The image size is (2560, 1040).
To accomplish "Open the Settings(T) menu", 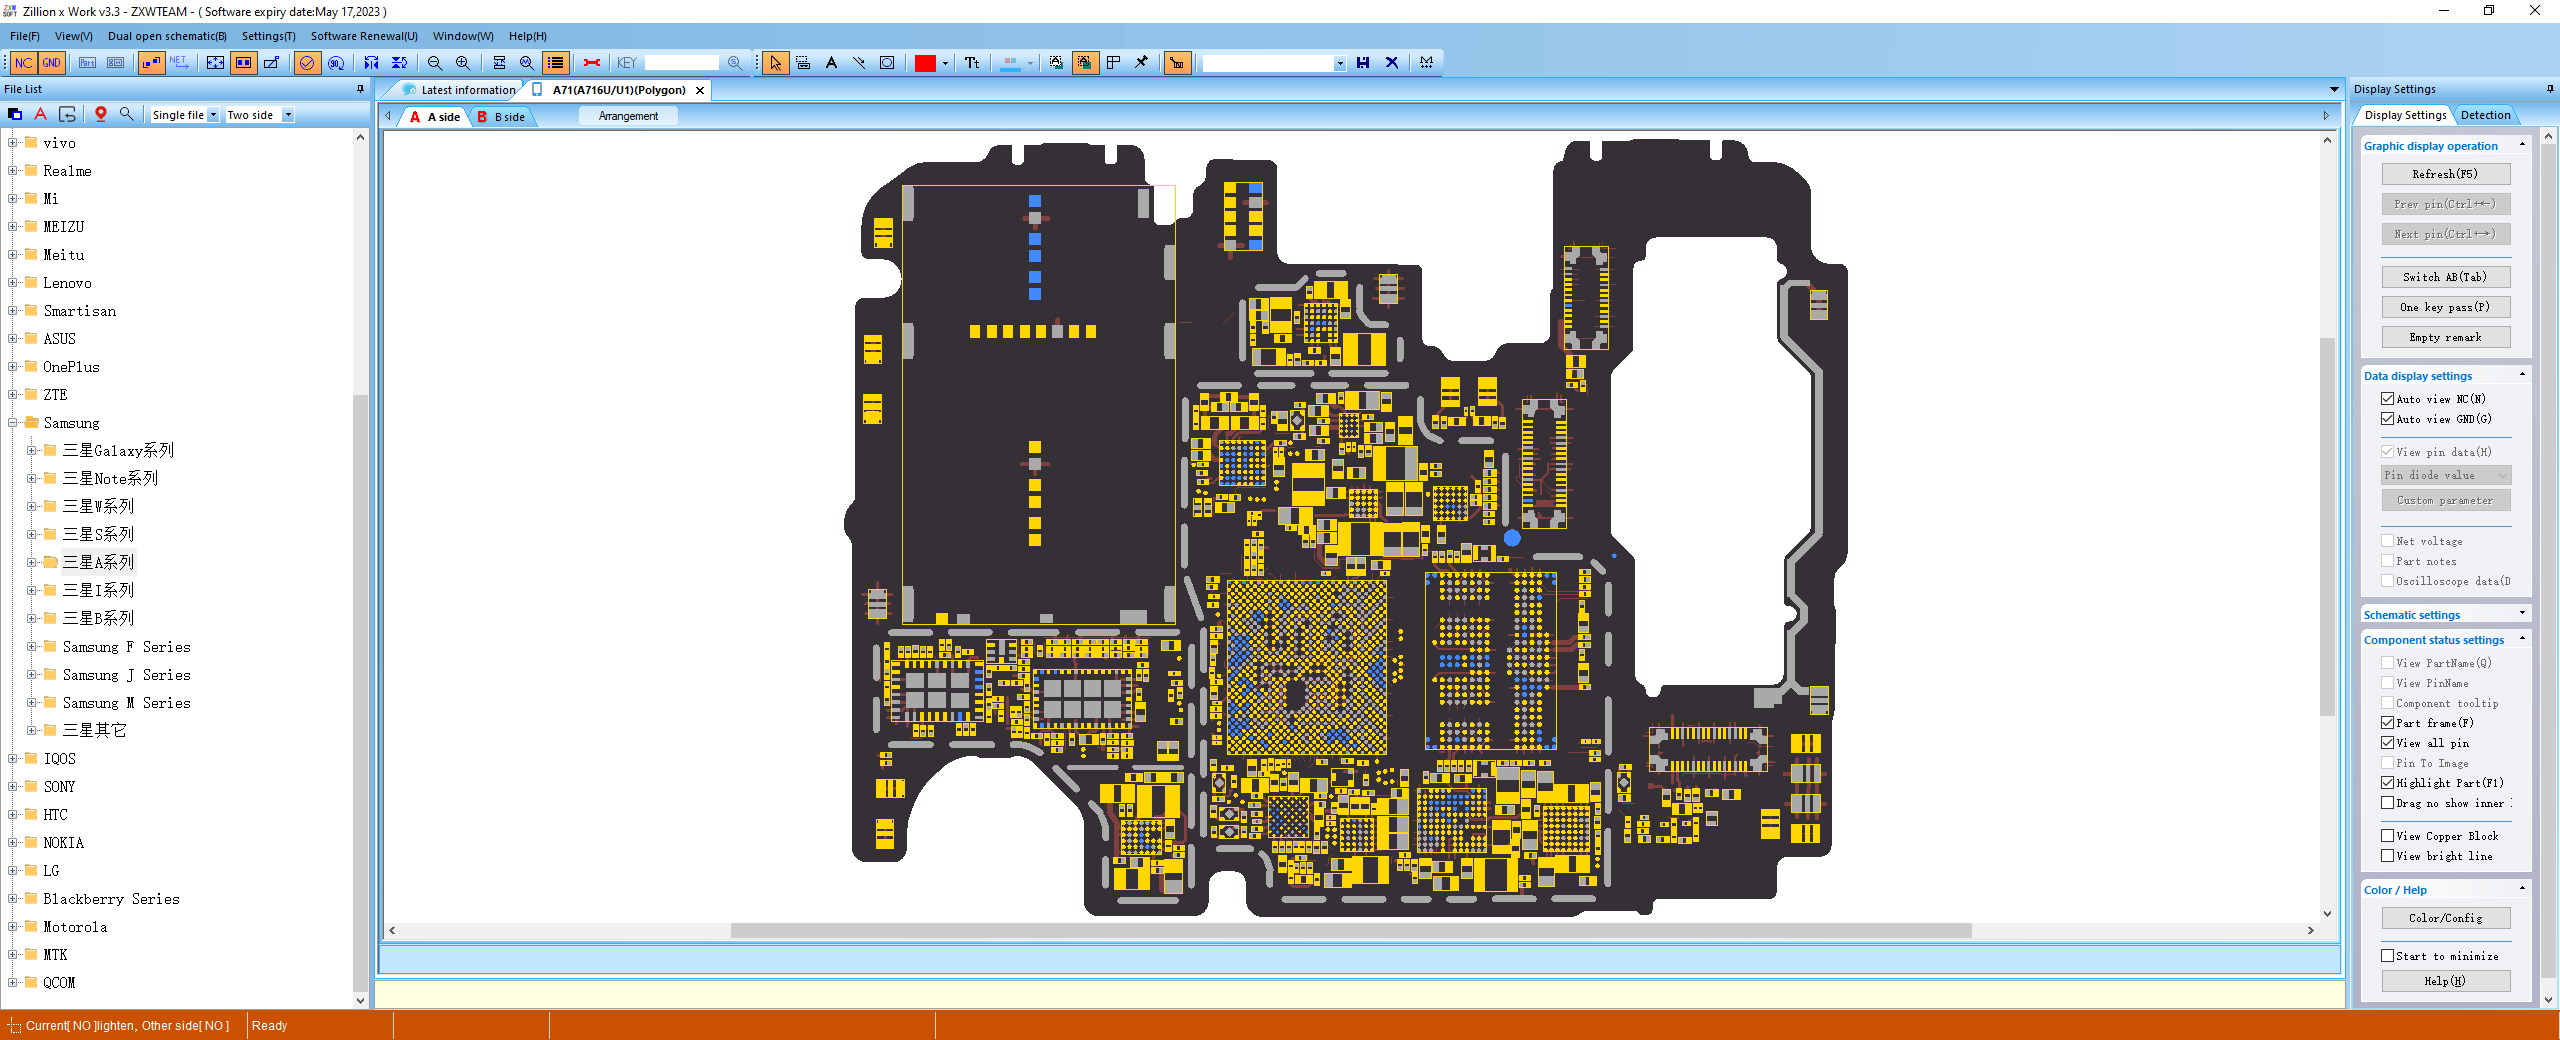I will (x=268, y=36).
